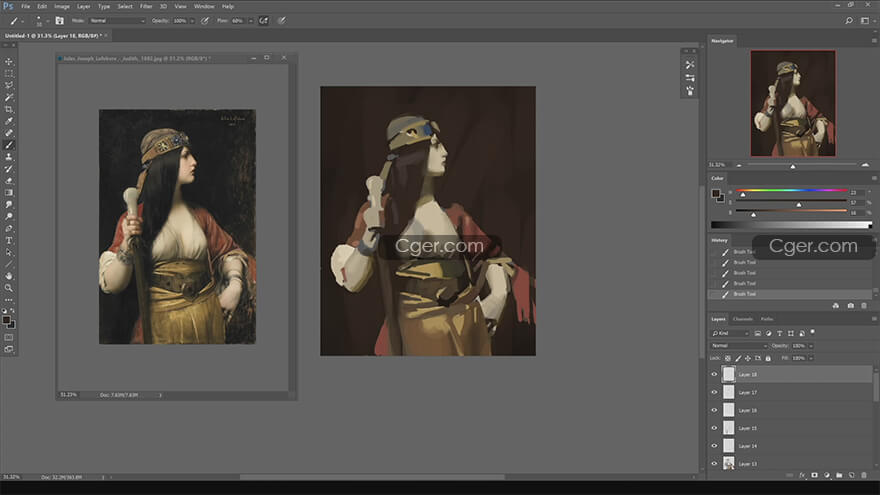Select the Zoom tool
The width and height of the screenshot is (880, 495).
click(x=8, y=288)
